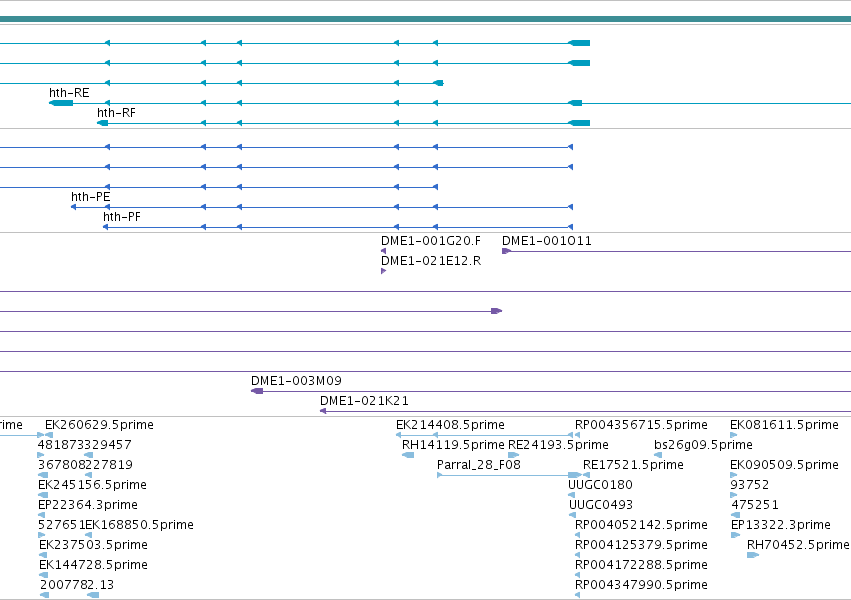This screenshot has width=851, height=600.
Task: Click the hth-RE terminal exon block
Action: [61, 103]
